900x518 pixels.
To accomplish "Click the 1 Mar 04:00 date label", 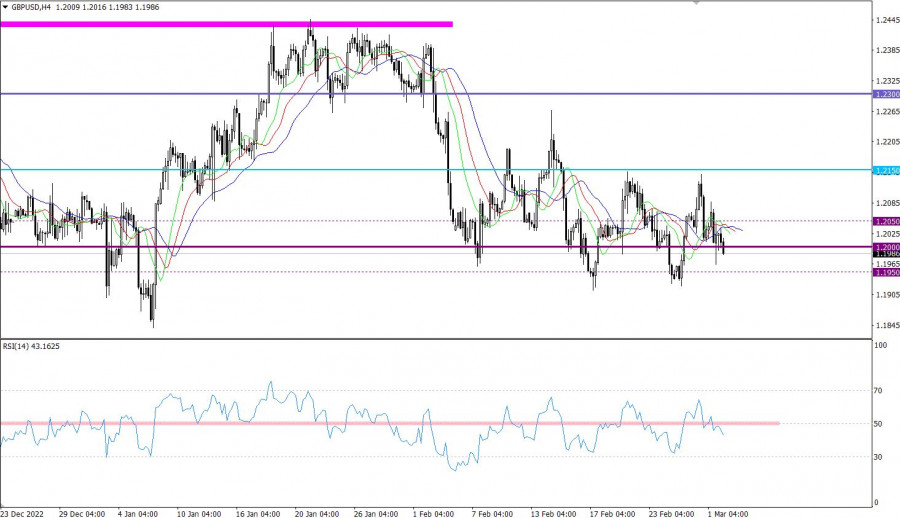I will (728, 513).
